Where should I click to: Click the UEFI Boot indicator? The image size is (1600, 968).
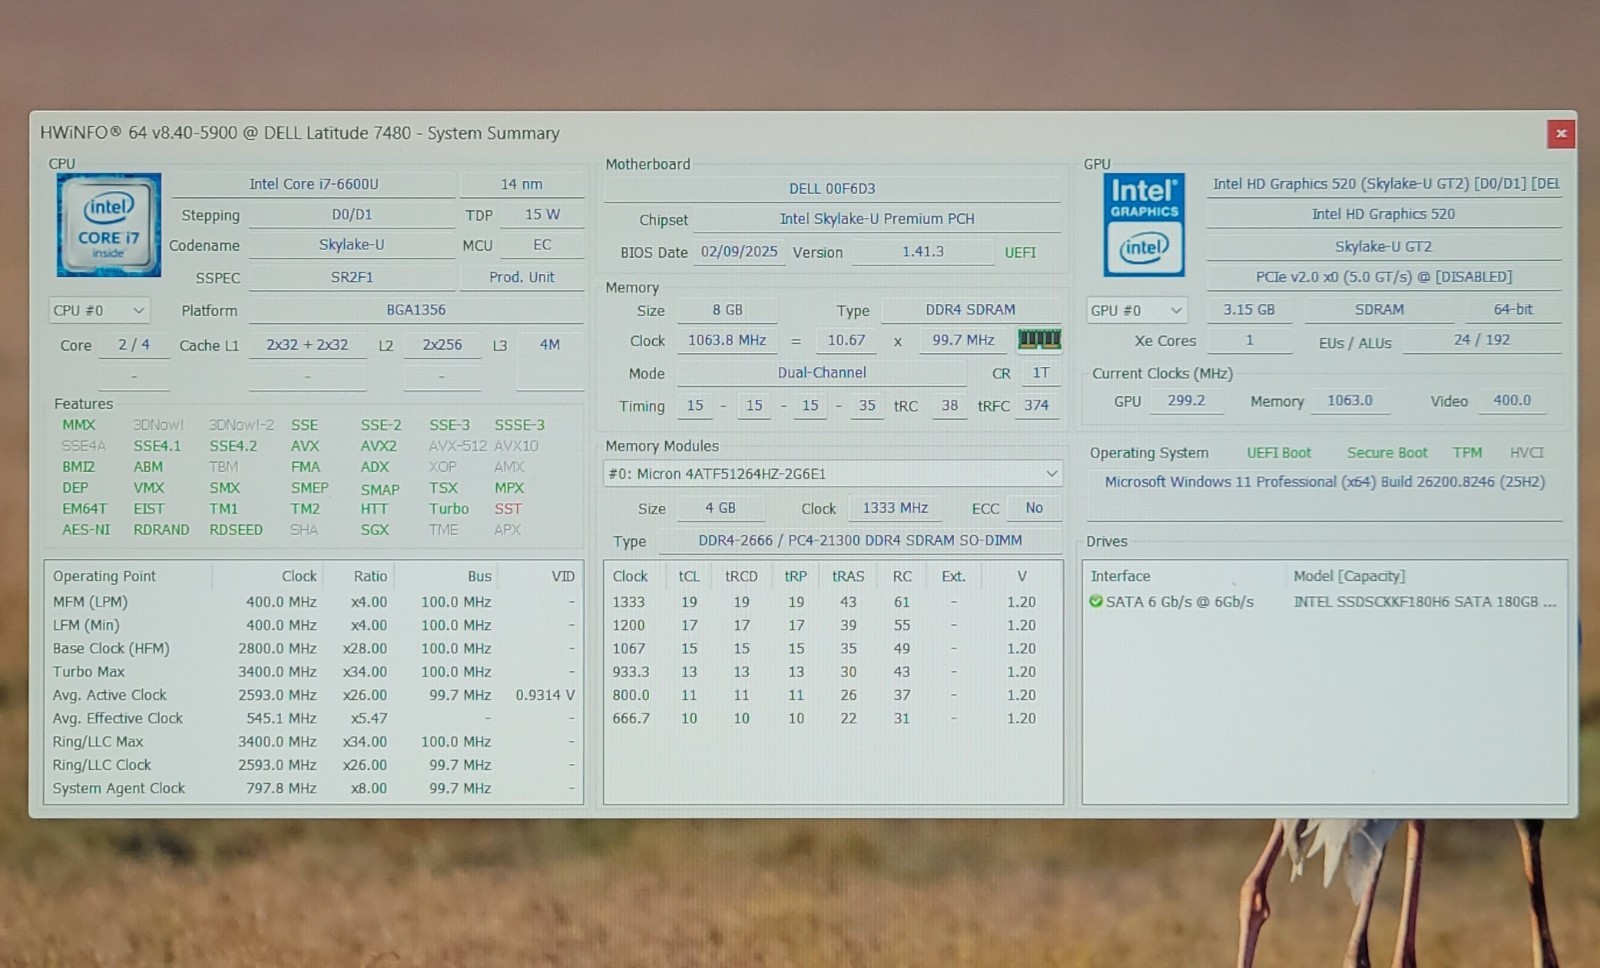click(1279, 453)
